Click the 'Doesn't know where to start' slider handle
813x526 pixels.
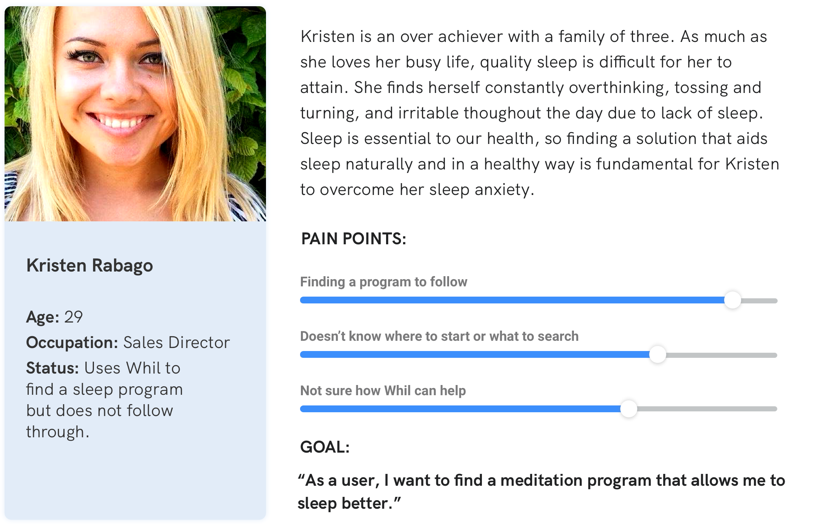point(657,355)
